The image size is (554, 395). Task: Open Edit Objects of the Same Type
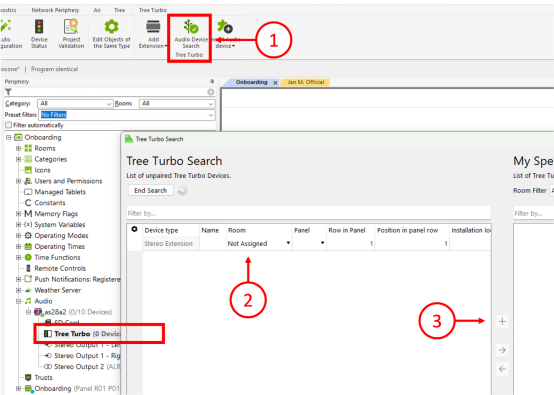click(111, 34)
